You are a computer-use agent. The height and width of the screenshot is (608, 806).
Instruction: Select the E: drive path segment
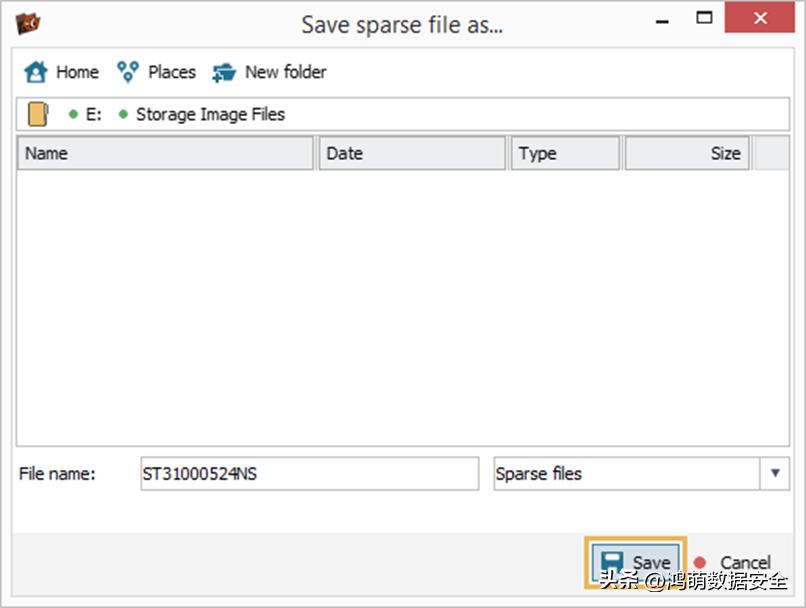[93, 114]
